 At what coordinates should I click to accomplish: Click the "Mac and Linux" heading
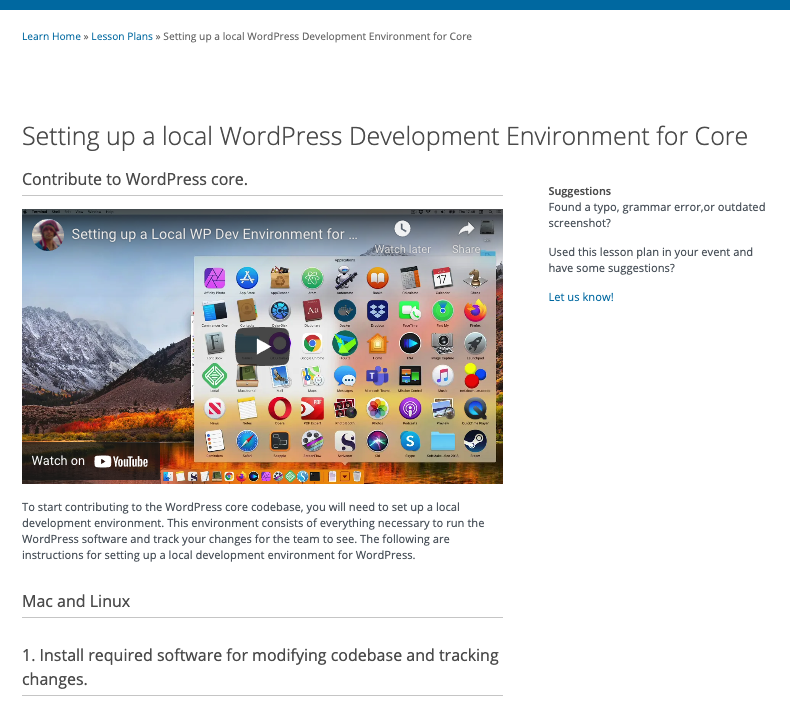coord(76,601)
